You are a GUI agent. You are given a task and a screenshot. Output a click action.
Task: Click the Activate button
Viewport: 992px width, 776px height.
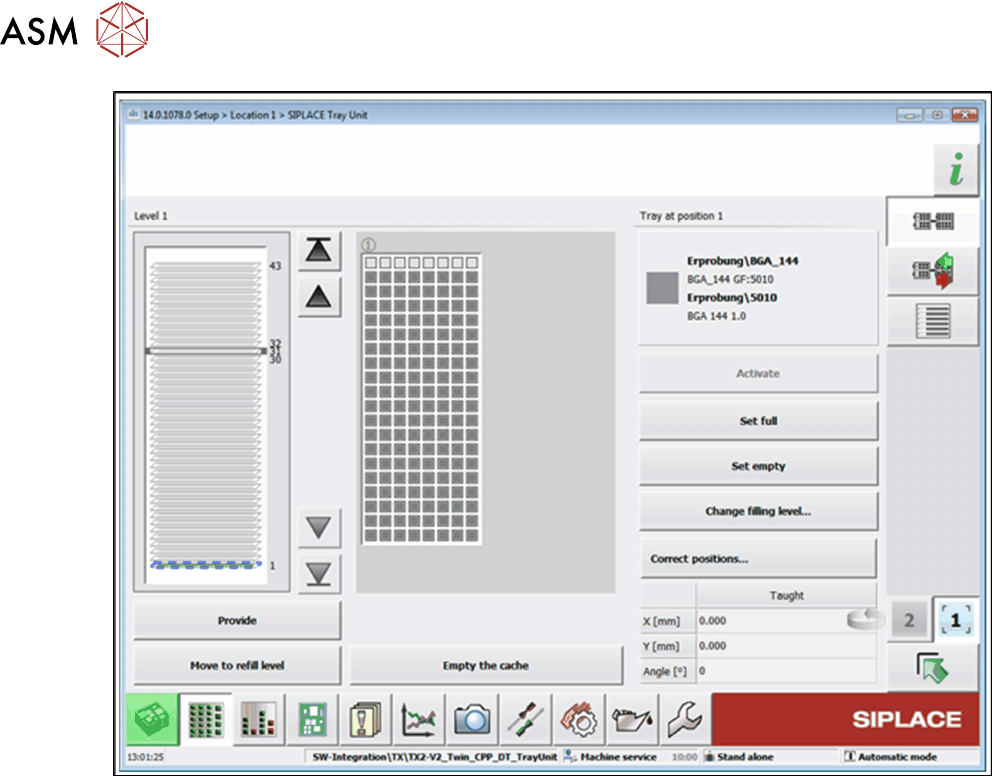pyautogui.click(x=758, y=373)
